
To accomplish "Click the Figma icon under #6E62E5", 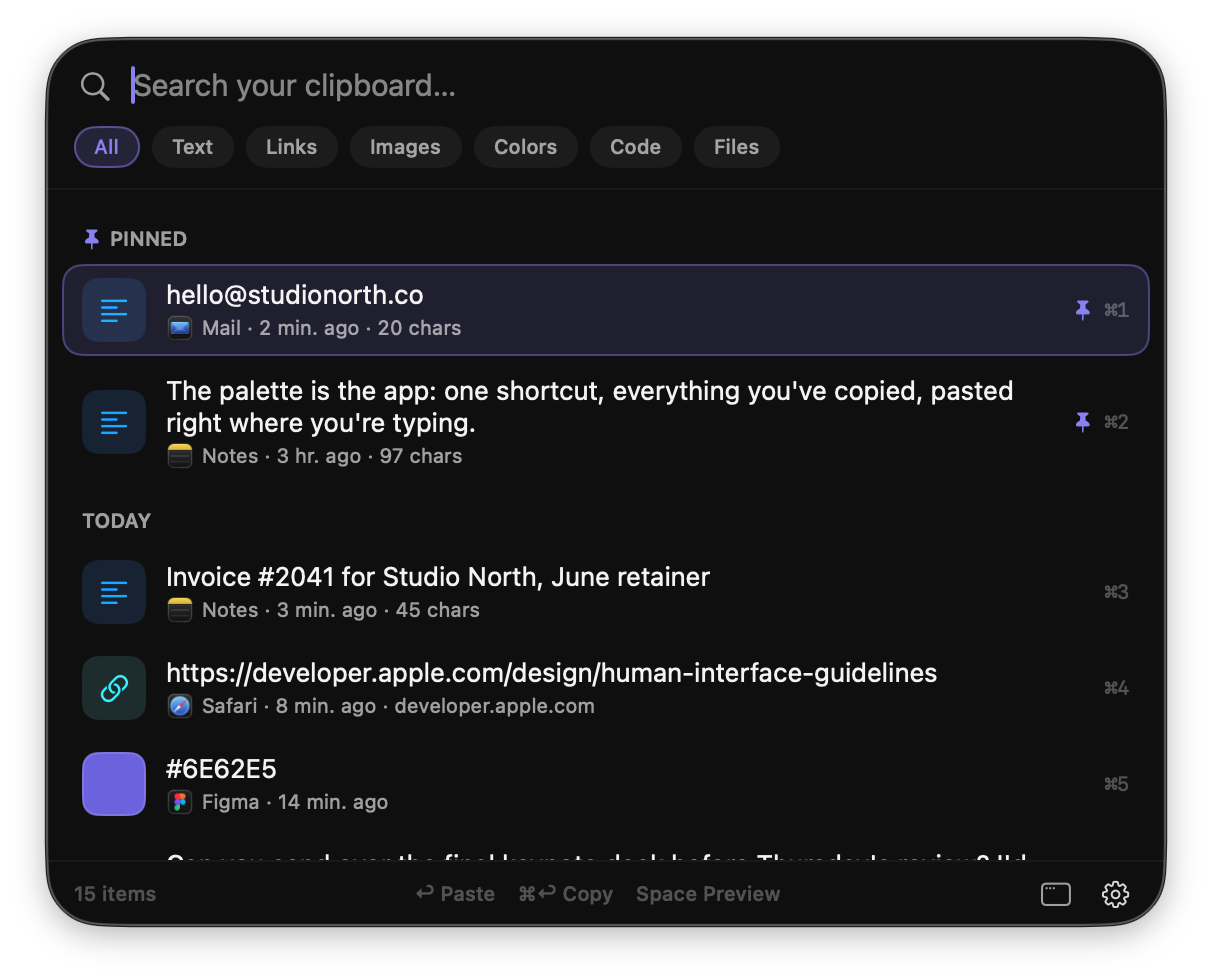I will coord(180,802).
